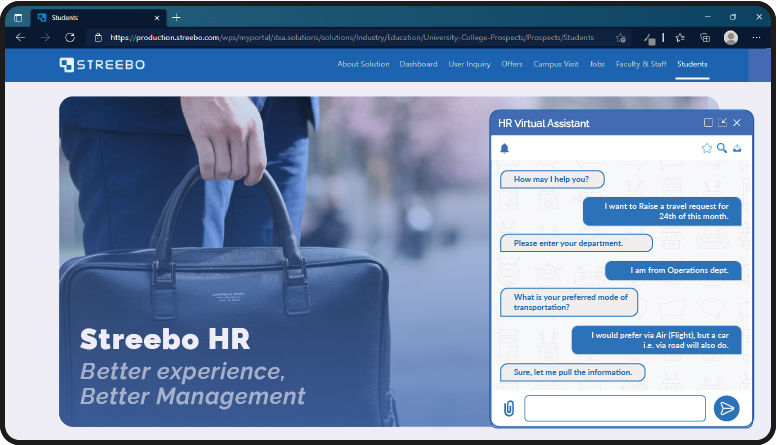Image resolution: width=777 pixels, height=445 pixels.
Task: Go to Dashboard page
Action: pos(418,64)
